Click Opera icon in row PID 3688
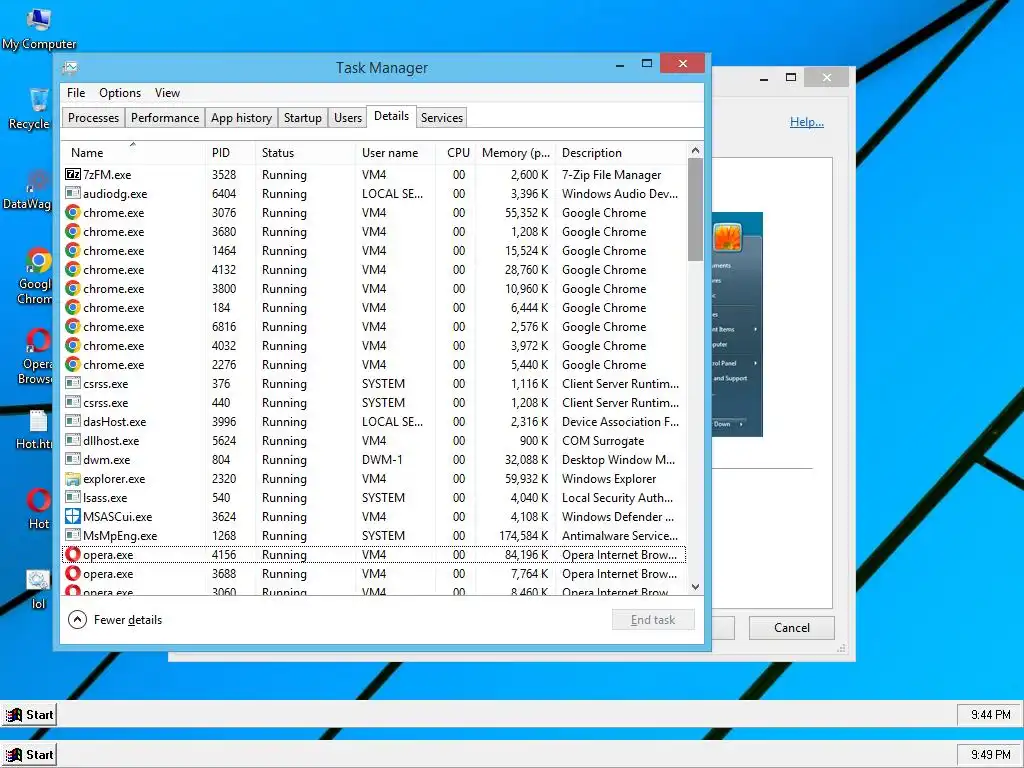Screen dimensions: 1024x768 (72, 573)
